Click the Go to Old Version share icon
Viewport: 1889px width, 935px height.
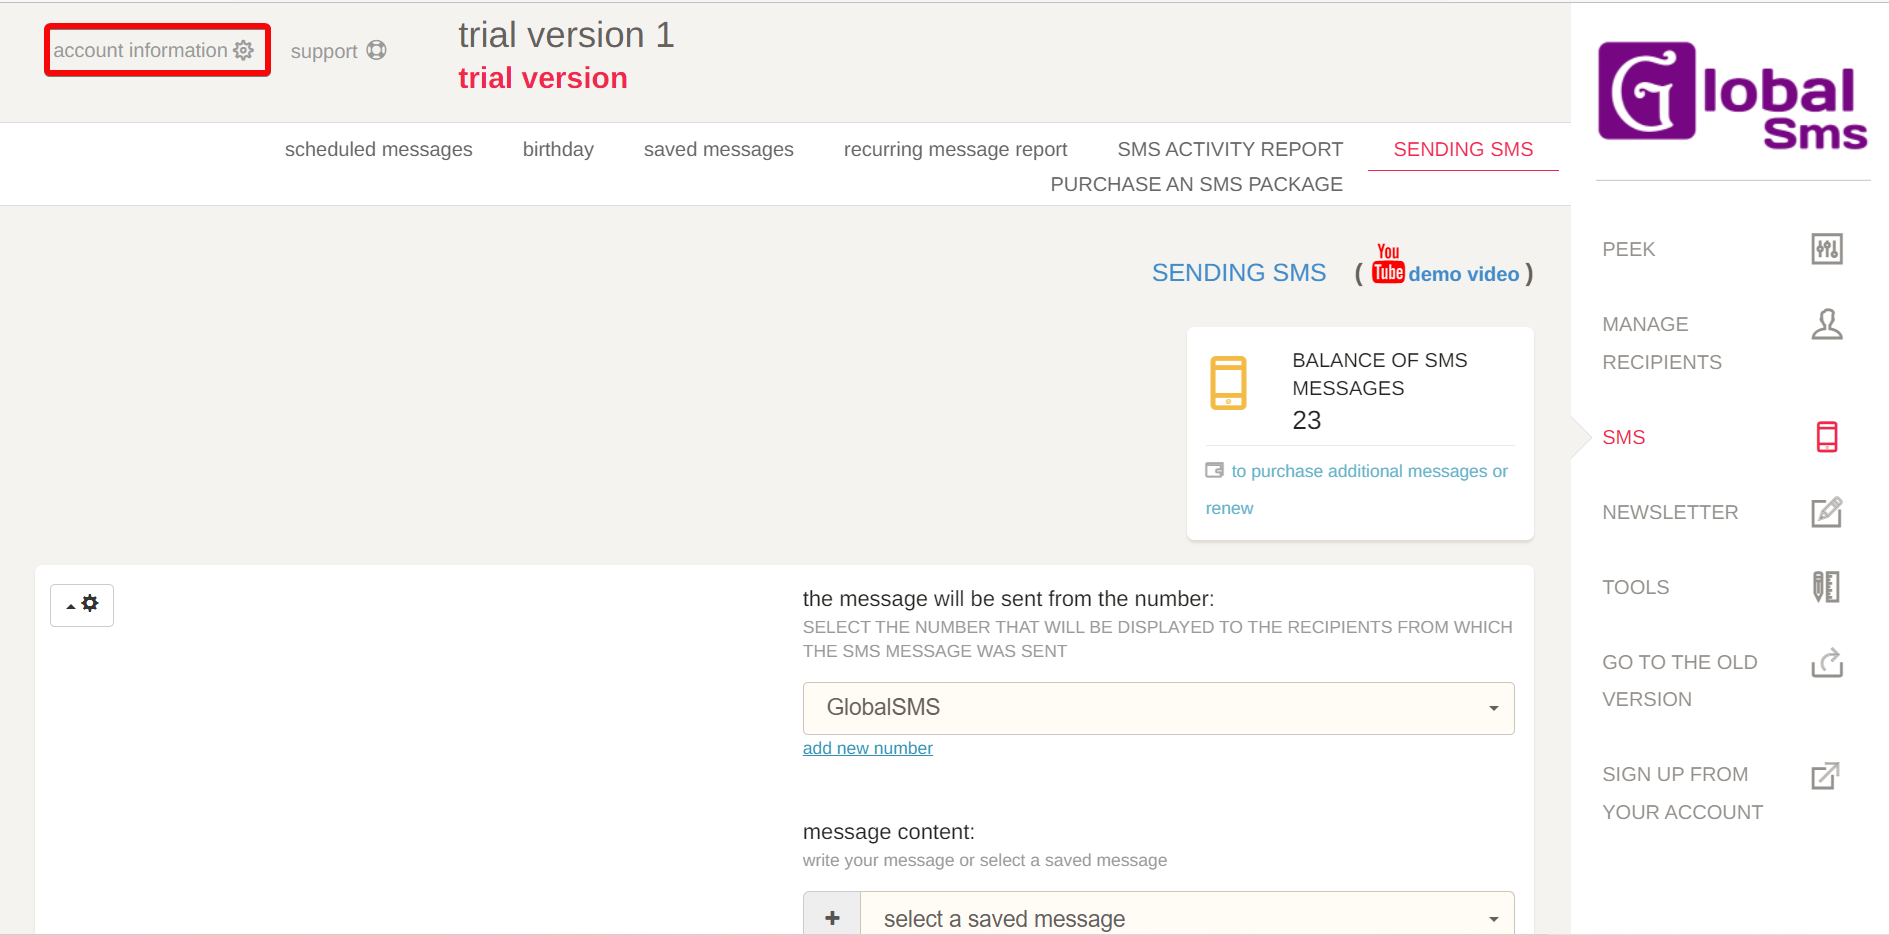(1826, 662)
